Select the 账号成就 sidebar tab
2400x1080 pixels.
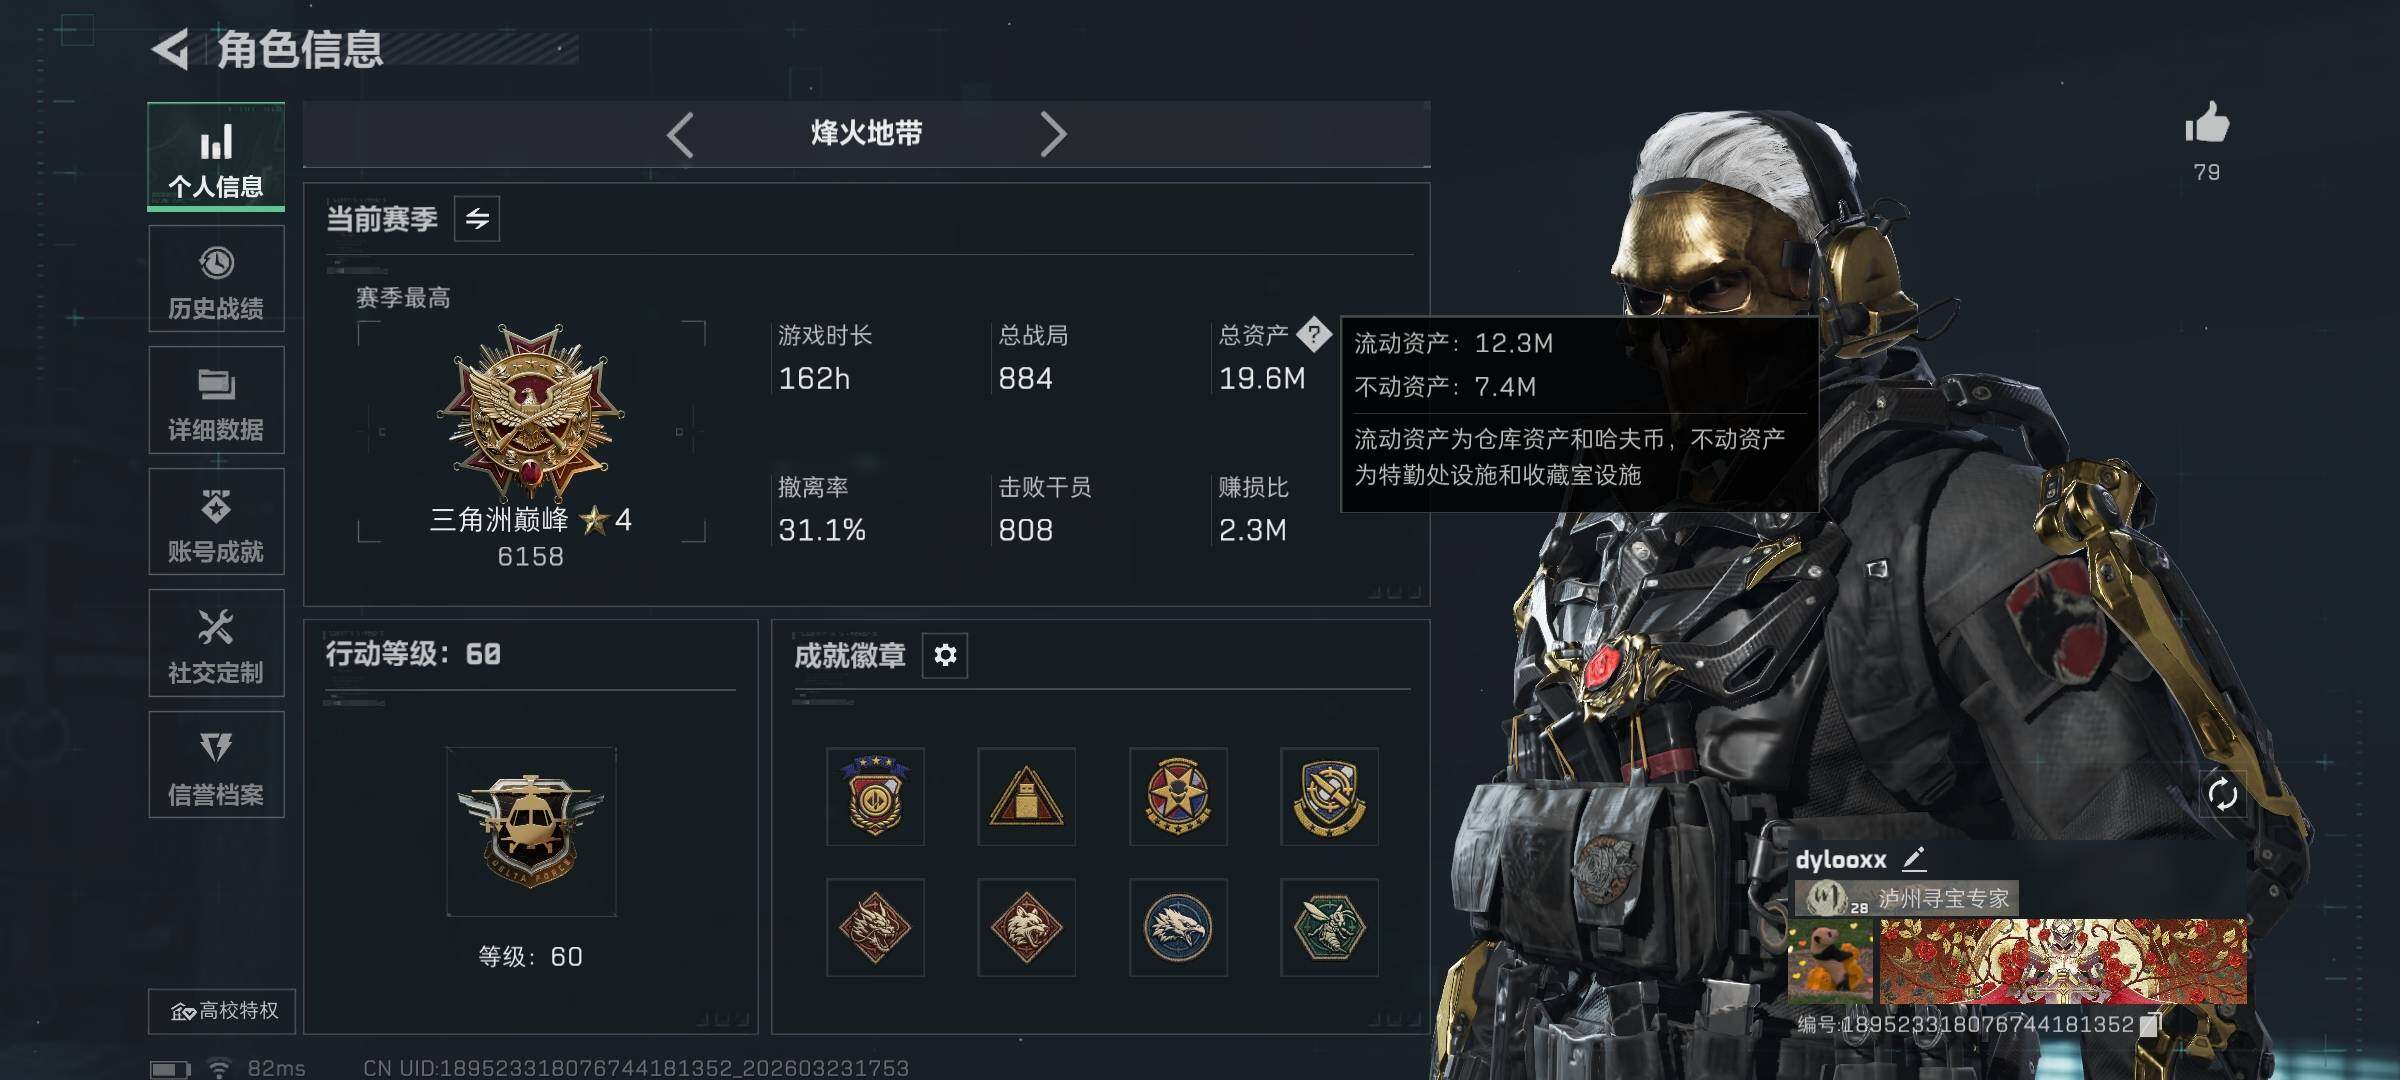point(216,522)
